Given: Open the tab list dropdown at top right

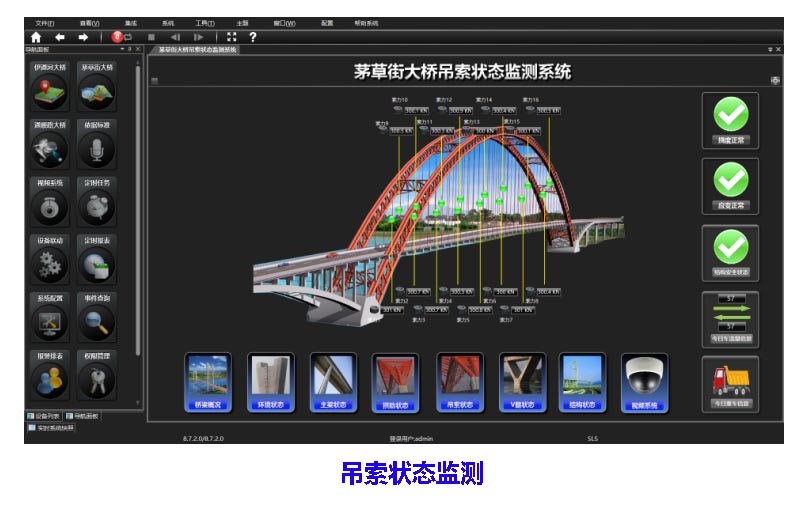Looking at the screenshot, I should [770, 49].
